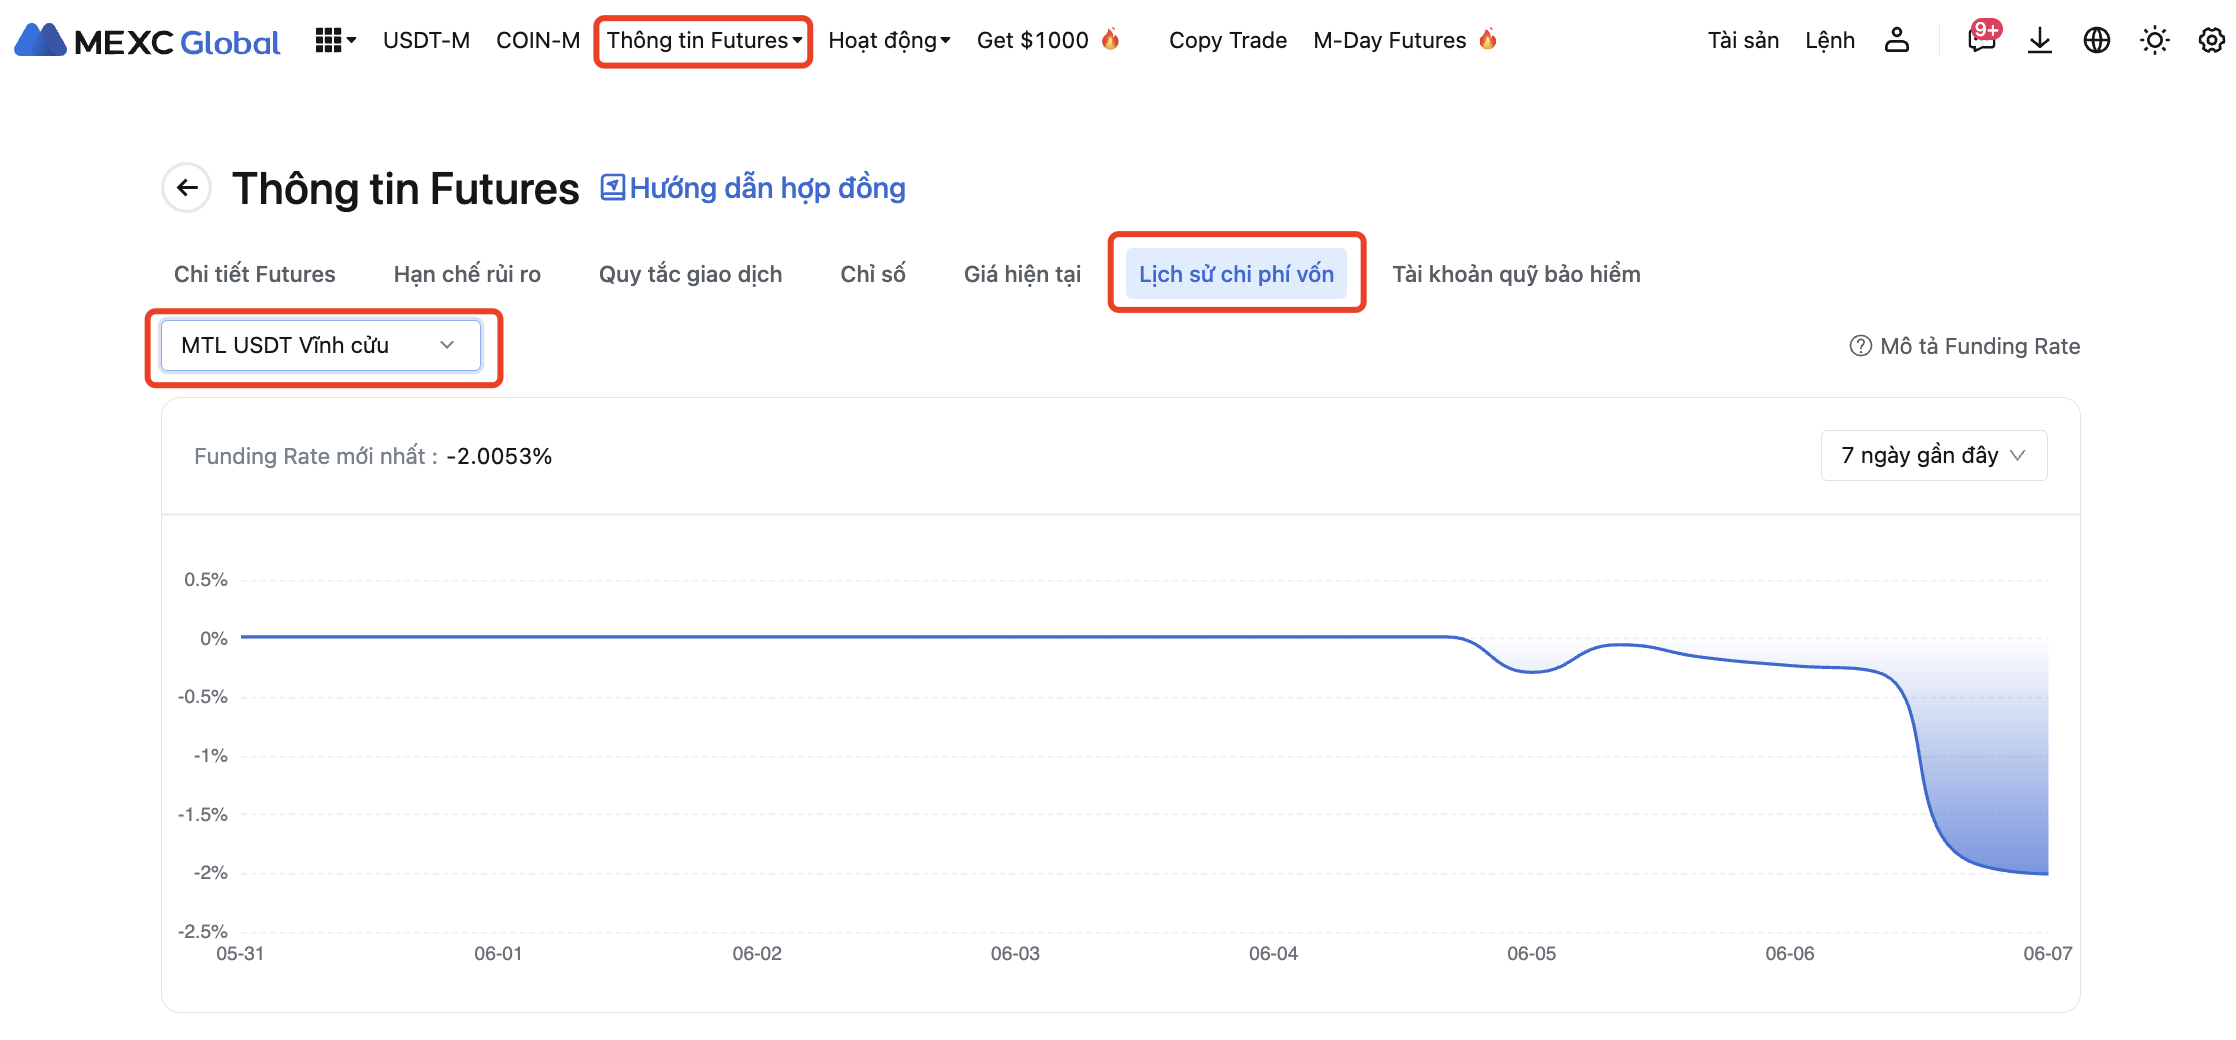
Task: Switch to the Chi tiết Futures tab
Action: point(254,274)
